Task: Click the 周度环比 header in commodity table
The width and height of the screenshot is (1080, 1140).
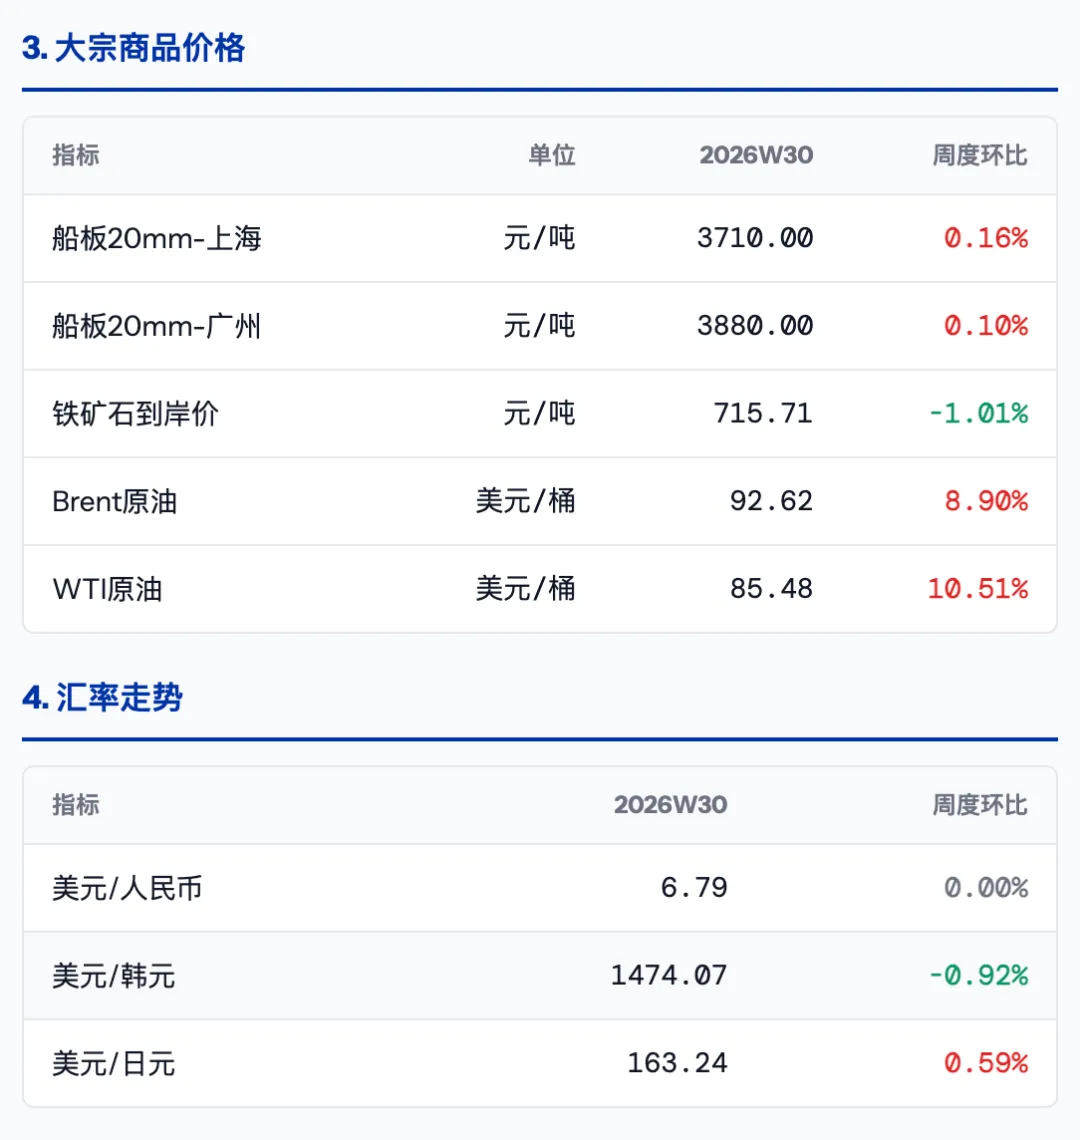Action: 980,156
